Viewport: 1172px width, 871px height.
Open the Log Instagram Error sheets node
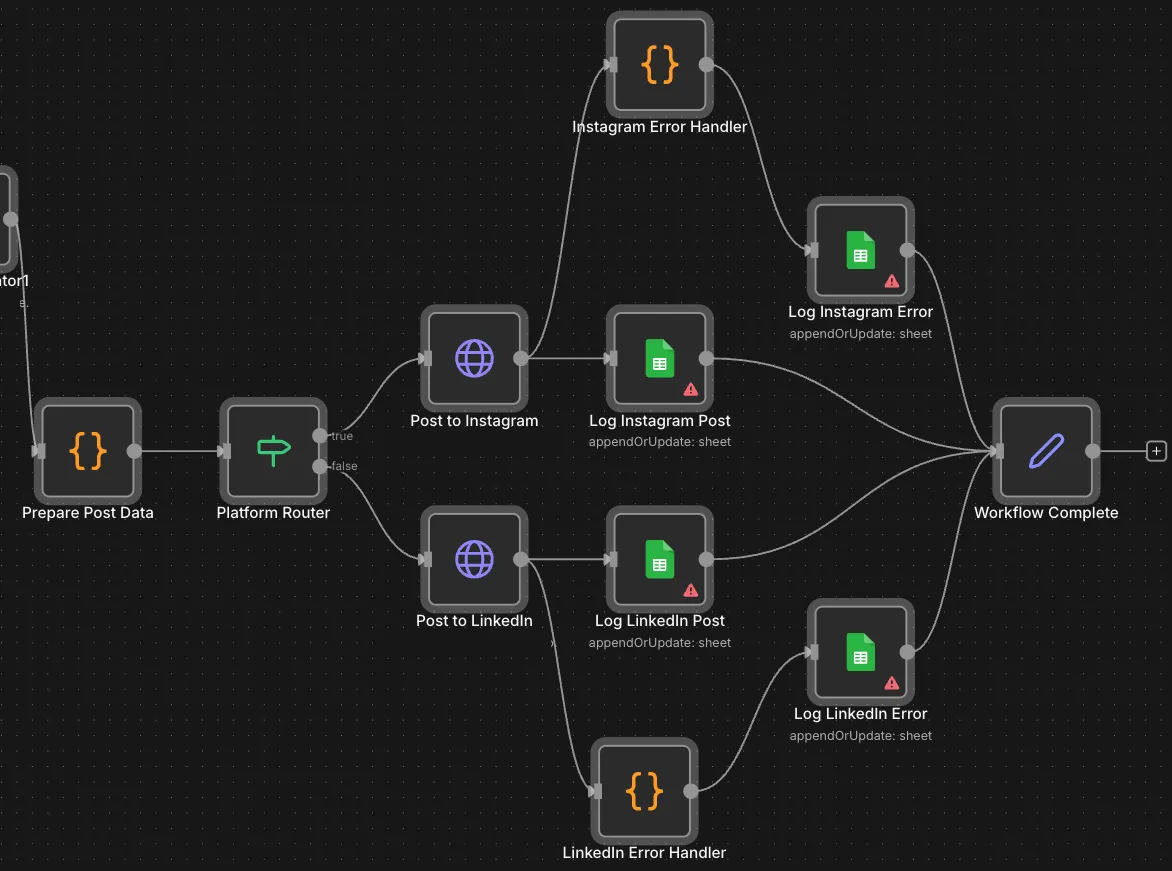[860, 250]
